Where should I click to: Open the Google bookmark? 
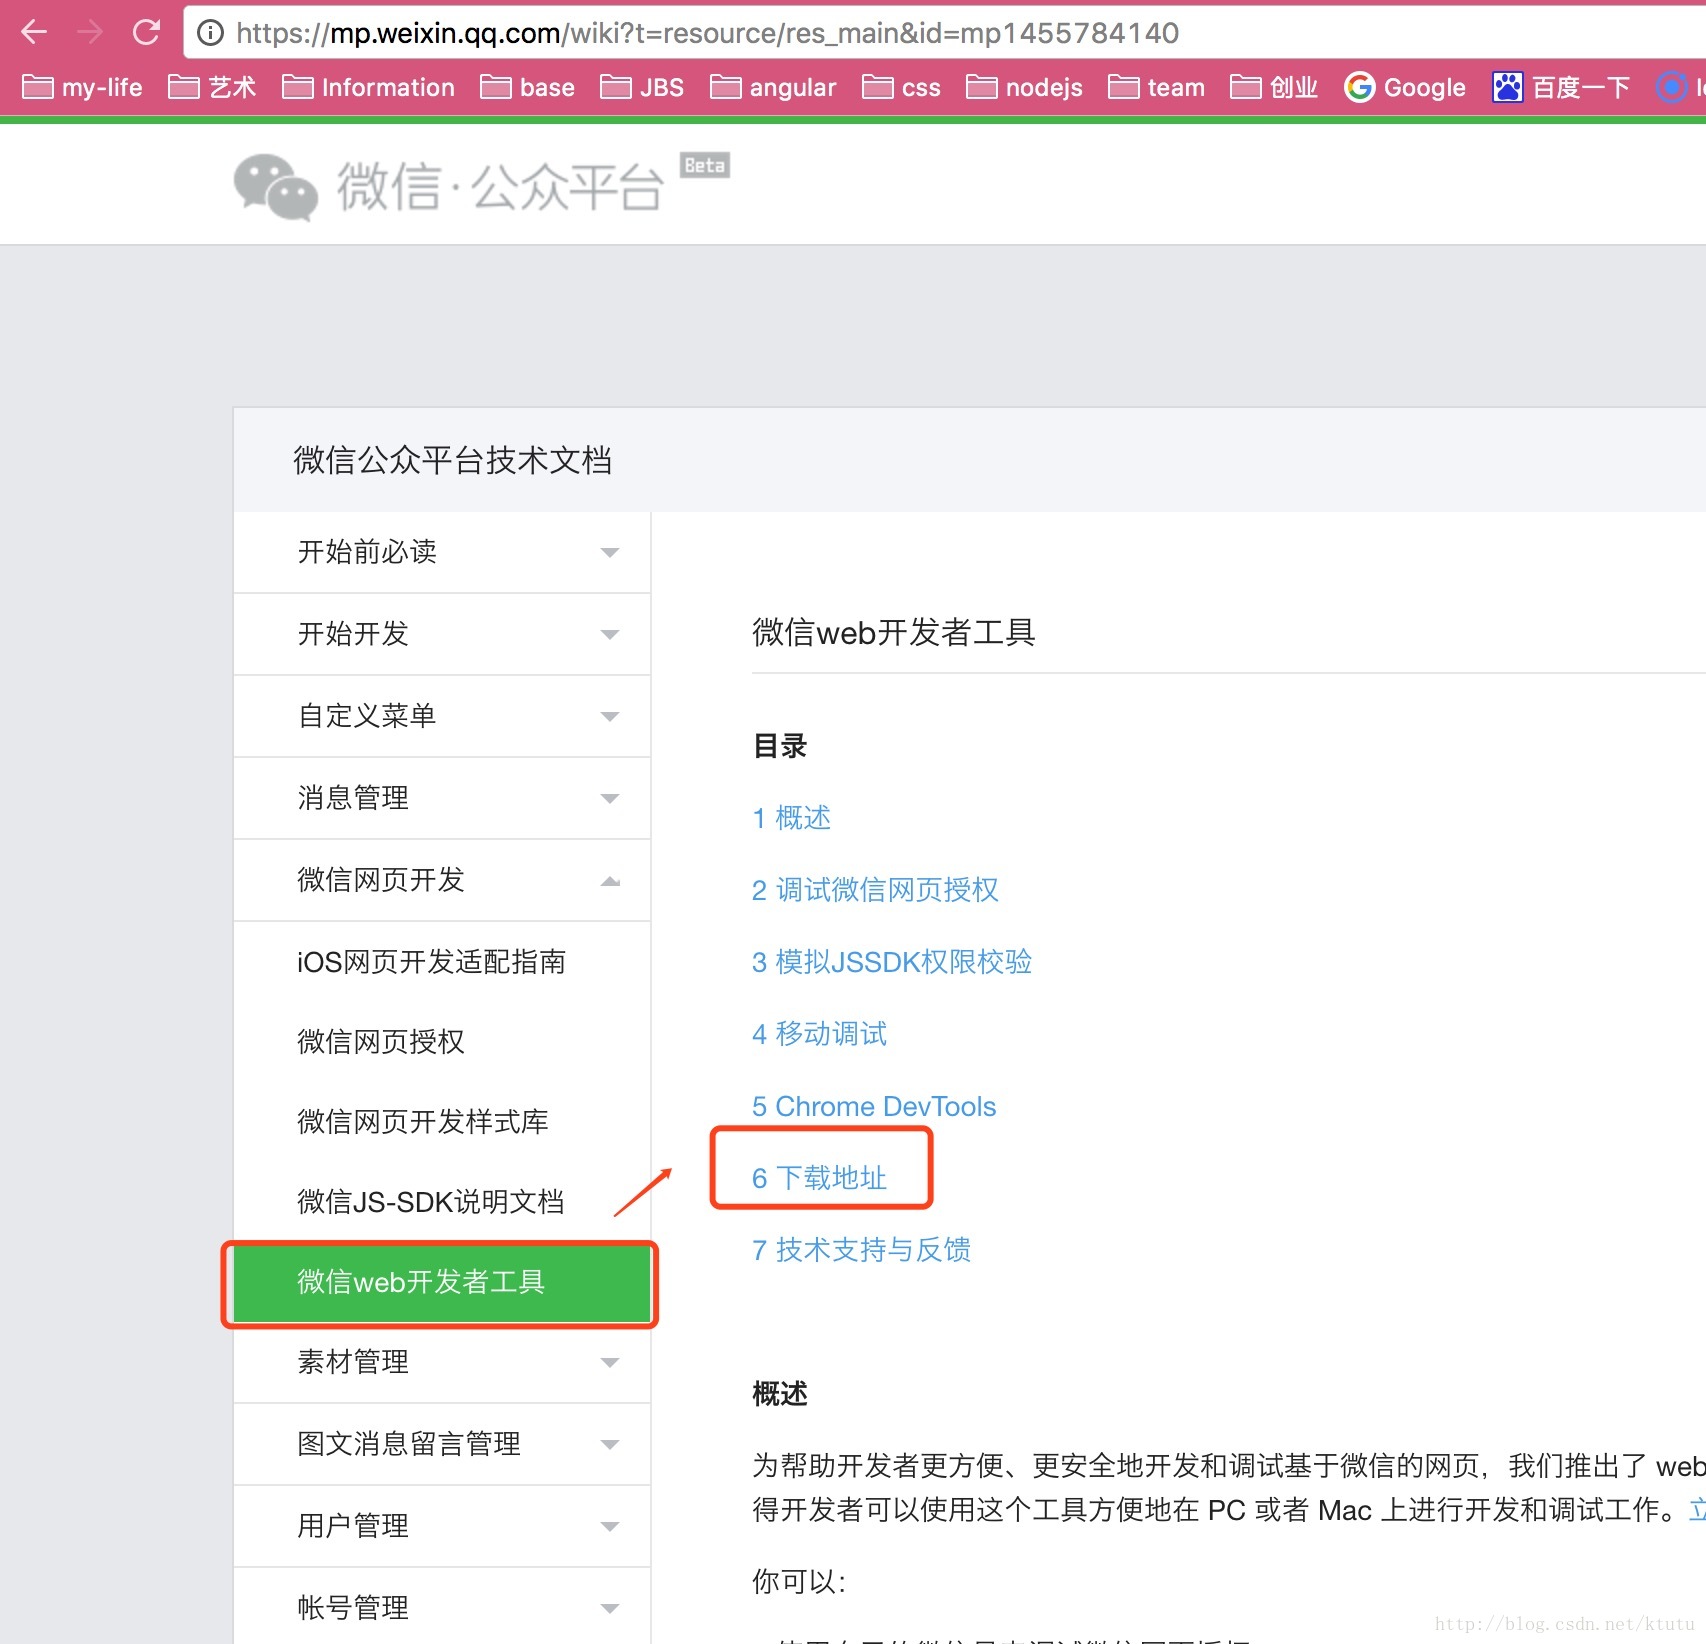pos(1405,88)
